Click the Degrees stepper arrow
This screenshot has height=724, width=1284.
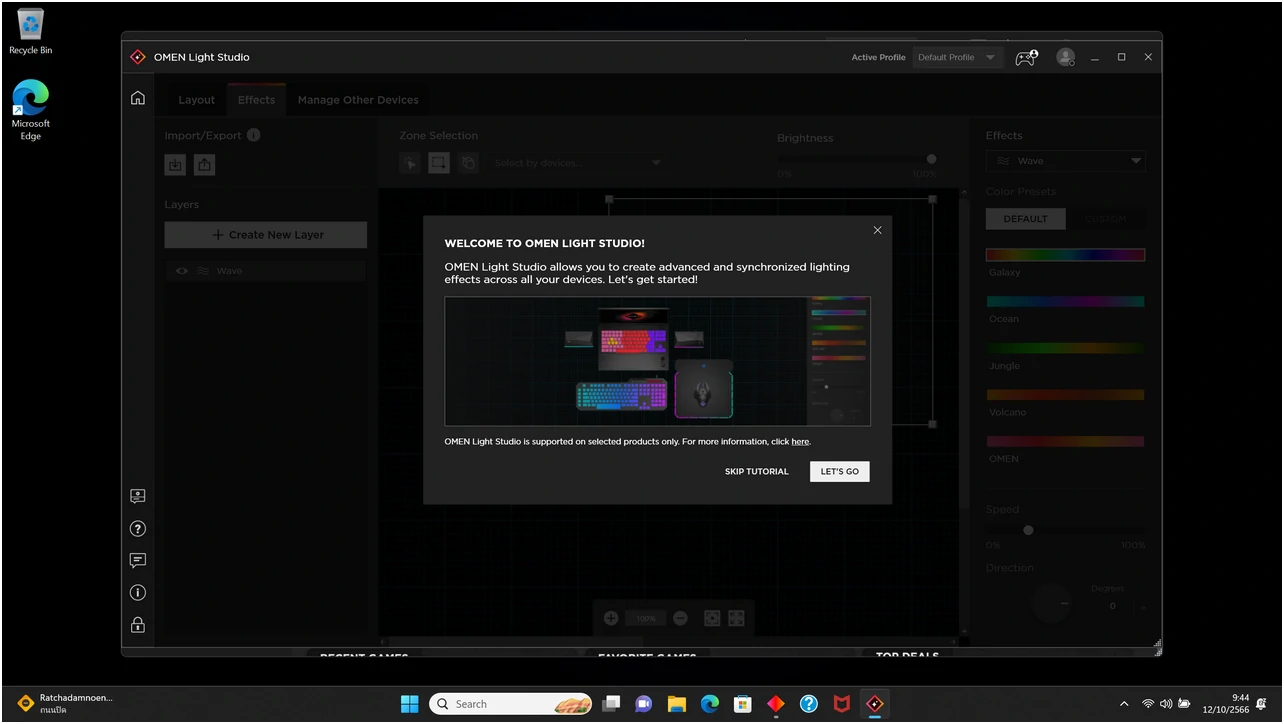[1143, 606]
